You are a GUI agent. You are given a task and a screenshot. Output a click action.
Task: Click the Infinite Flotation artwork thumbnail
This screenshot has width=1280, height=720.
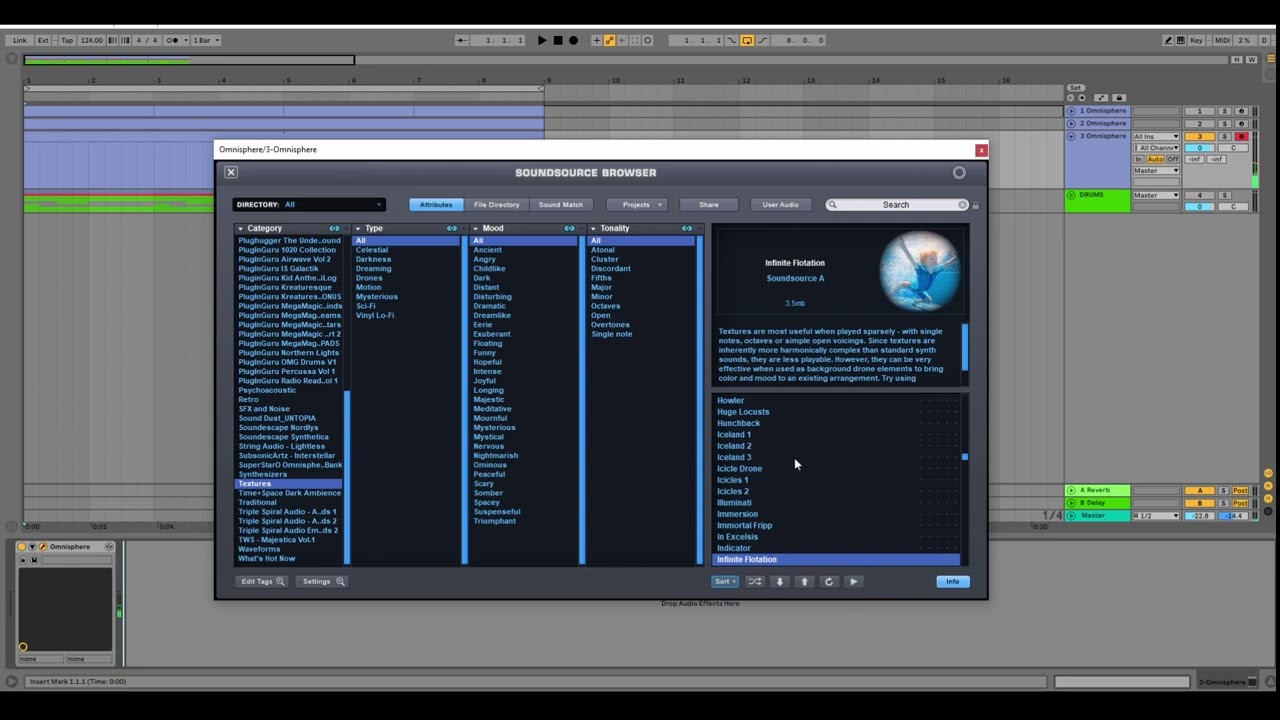920,271
